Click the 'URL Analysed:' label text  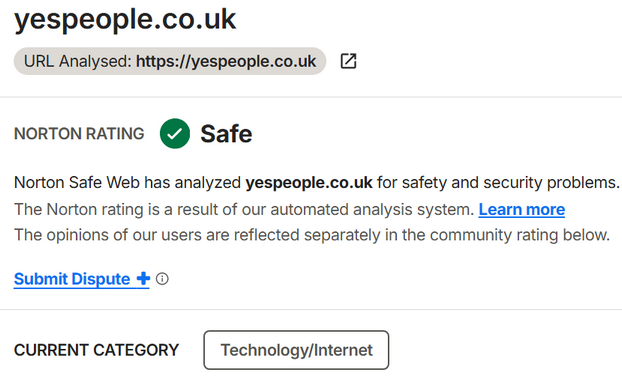[77, 61]
